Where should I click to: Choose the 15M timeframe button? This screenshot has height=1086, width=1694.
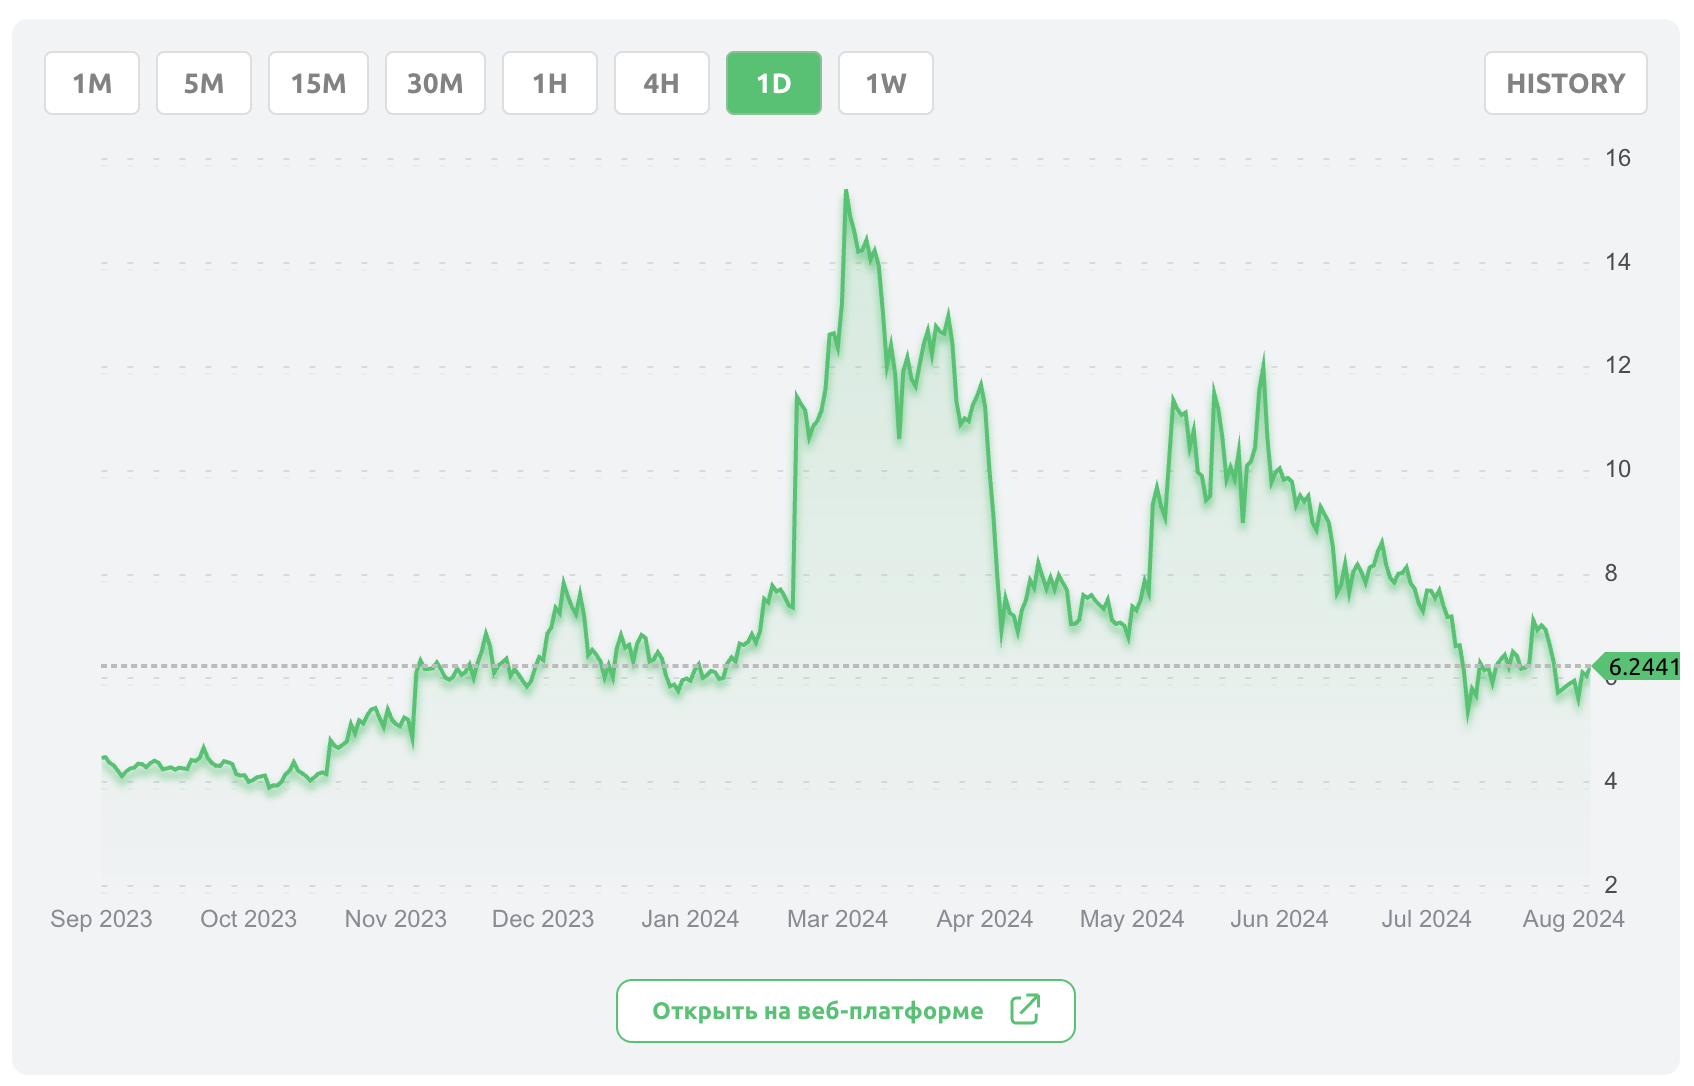[x=318, y=83]
